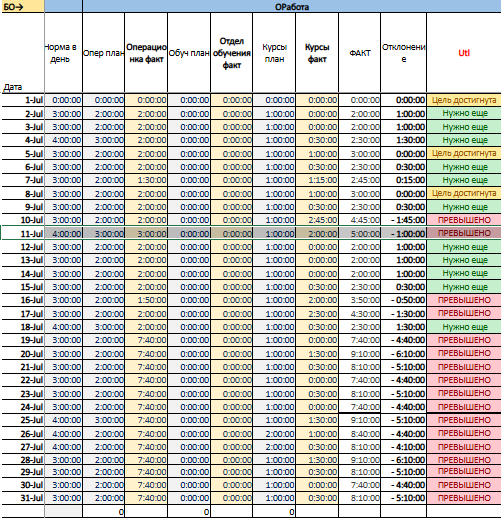This screenshot has height=518, width=501.
Task: Select the 1-Jul date cell
Action: 23,100
